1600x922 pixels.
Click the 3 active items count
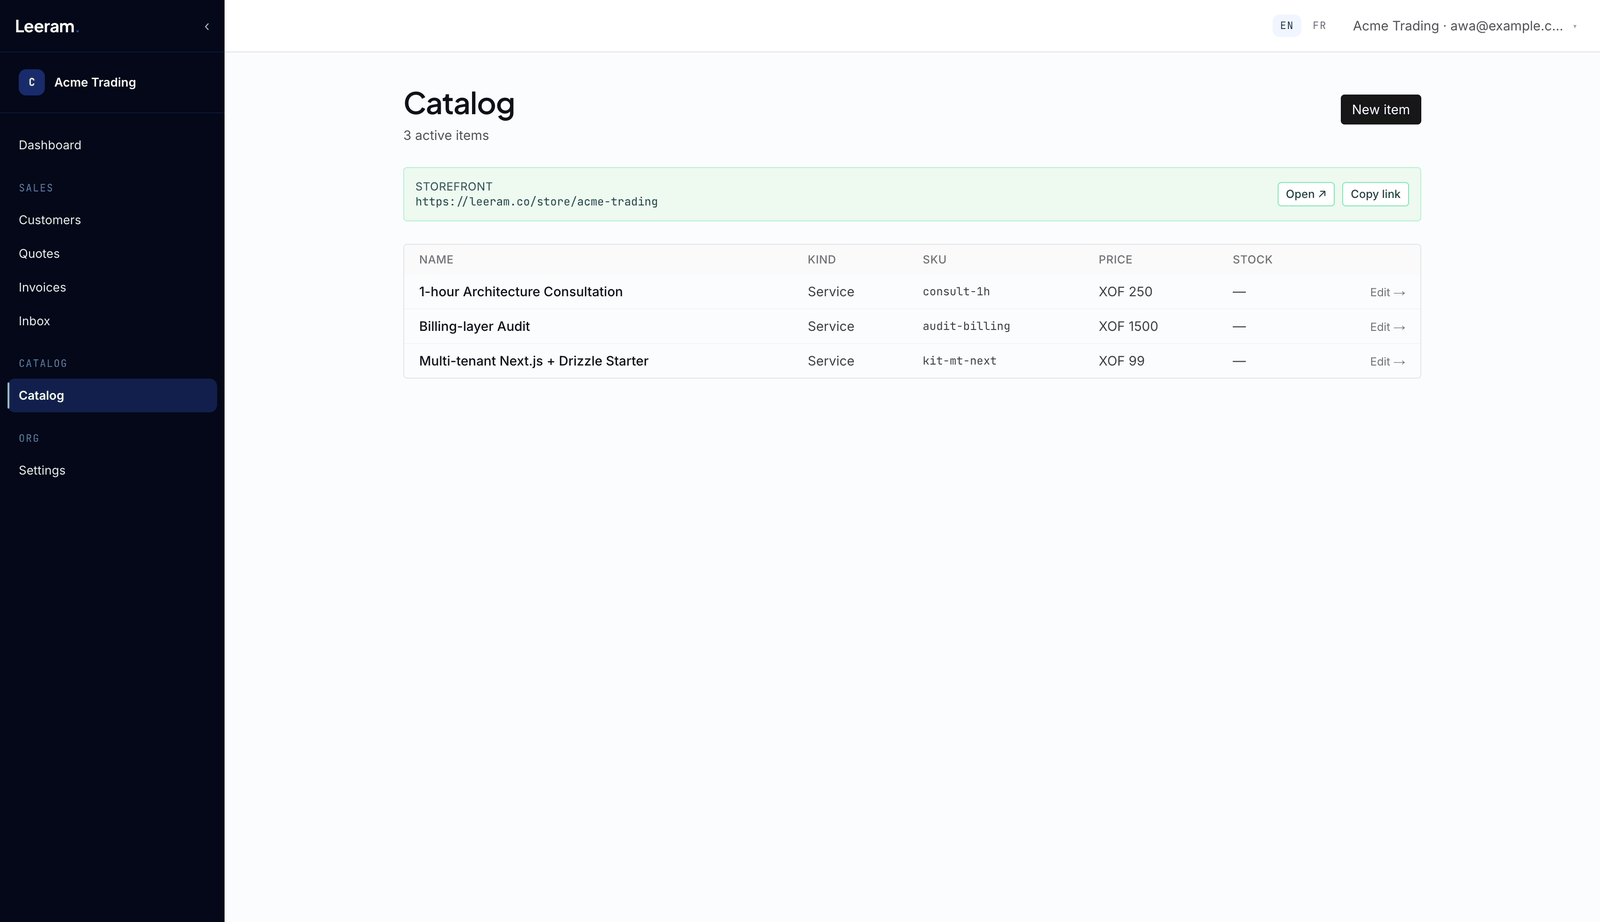point(446,136)
